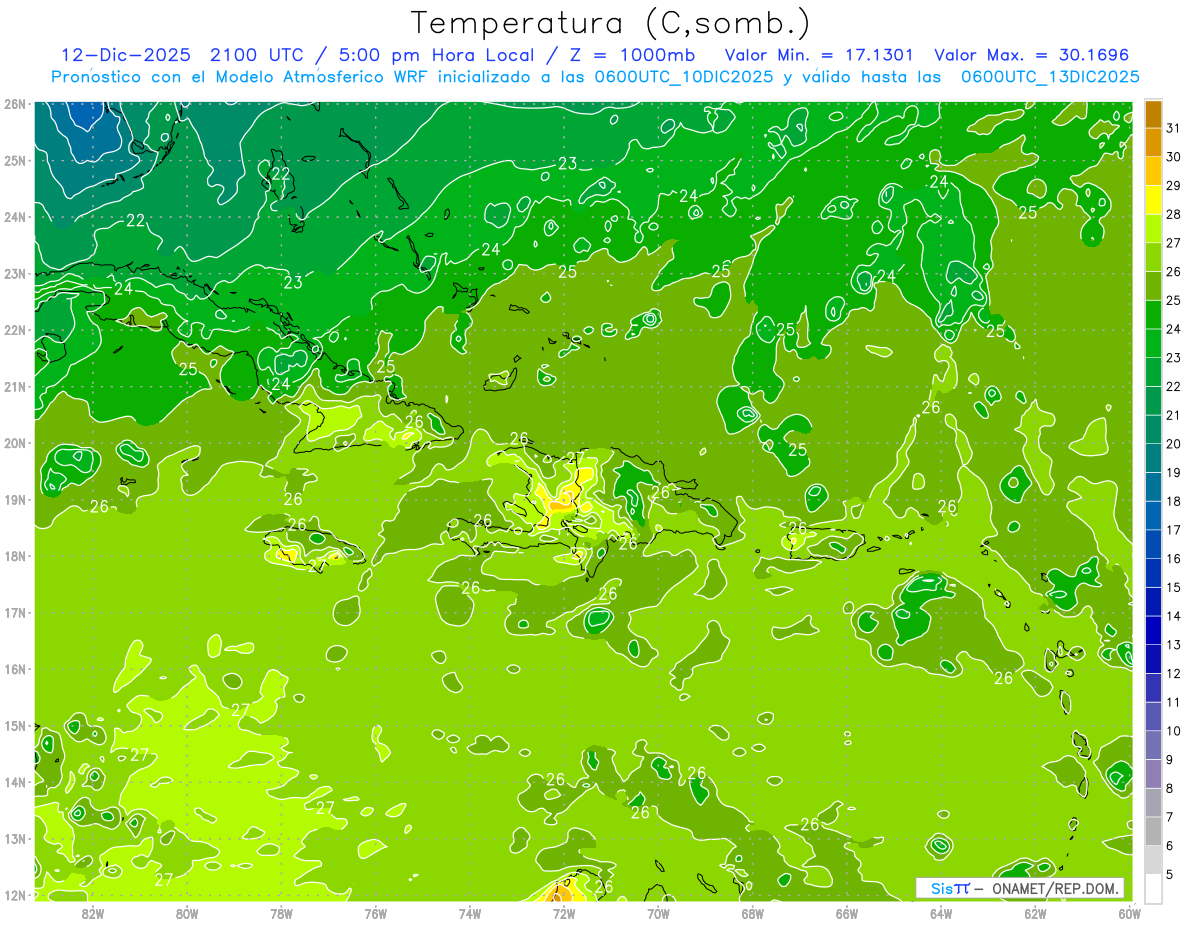
Task: Click the longitude label "64W"
Action: point(941,912)
